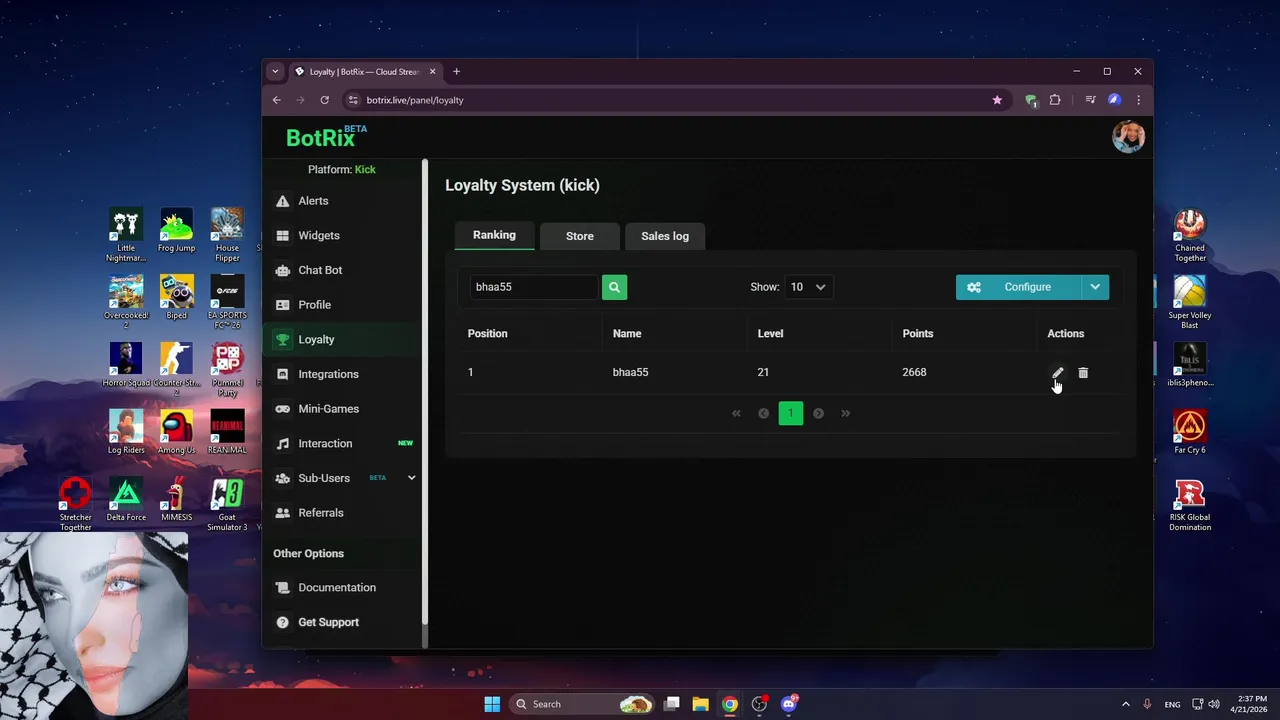
Task: Open File Explorer from taskbar
Action: (700, 704)
